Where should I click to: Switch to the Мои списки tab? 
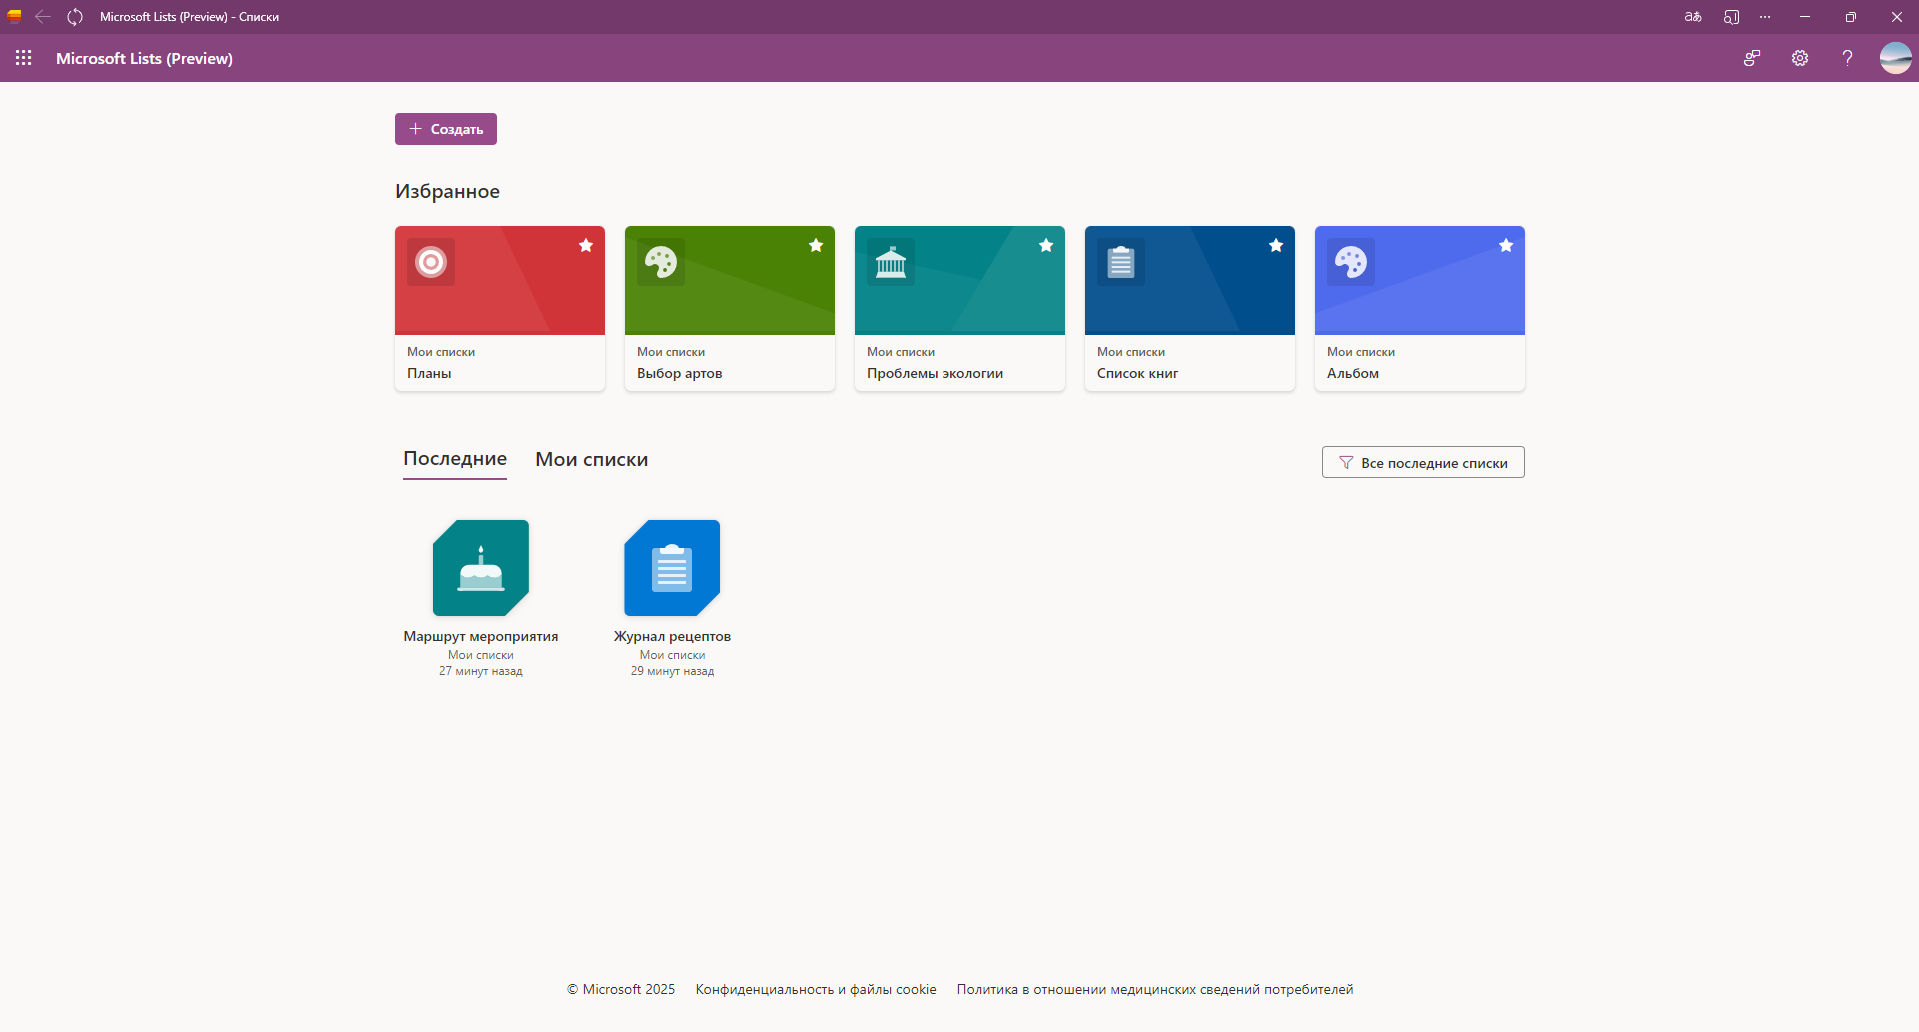point(591,460)
